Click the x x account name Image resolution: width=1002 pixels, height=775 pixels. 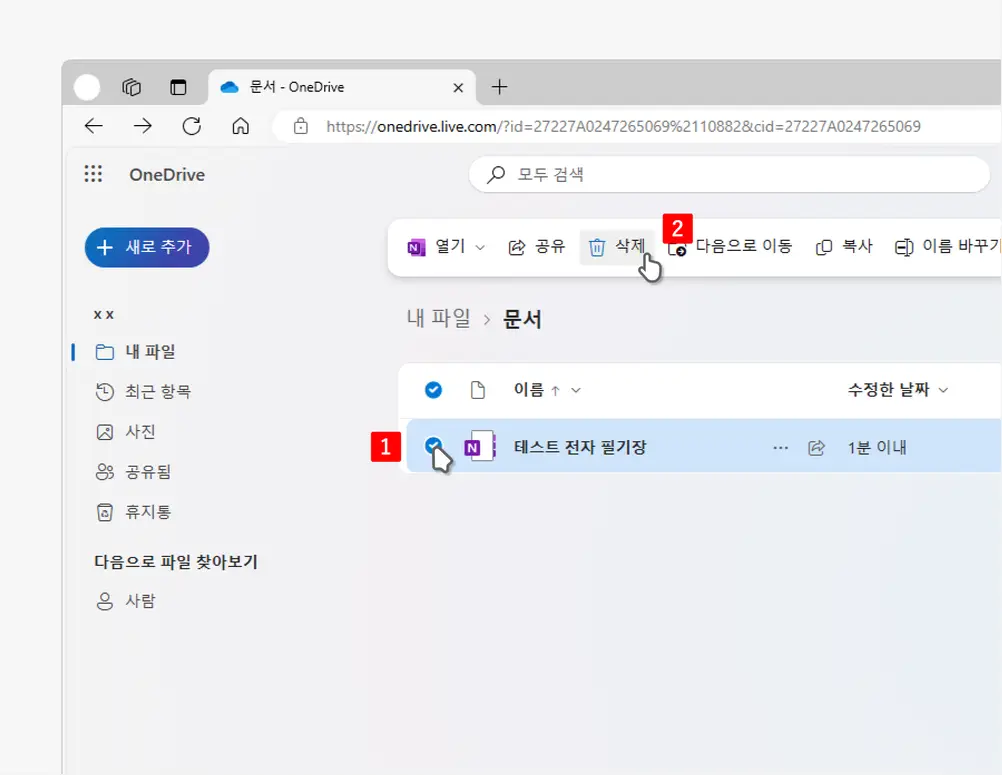click(x=104, y=314)
